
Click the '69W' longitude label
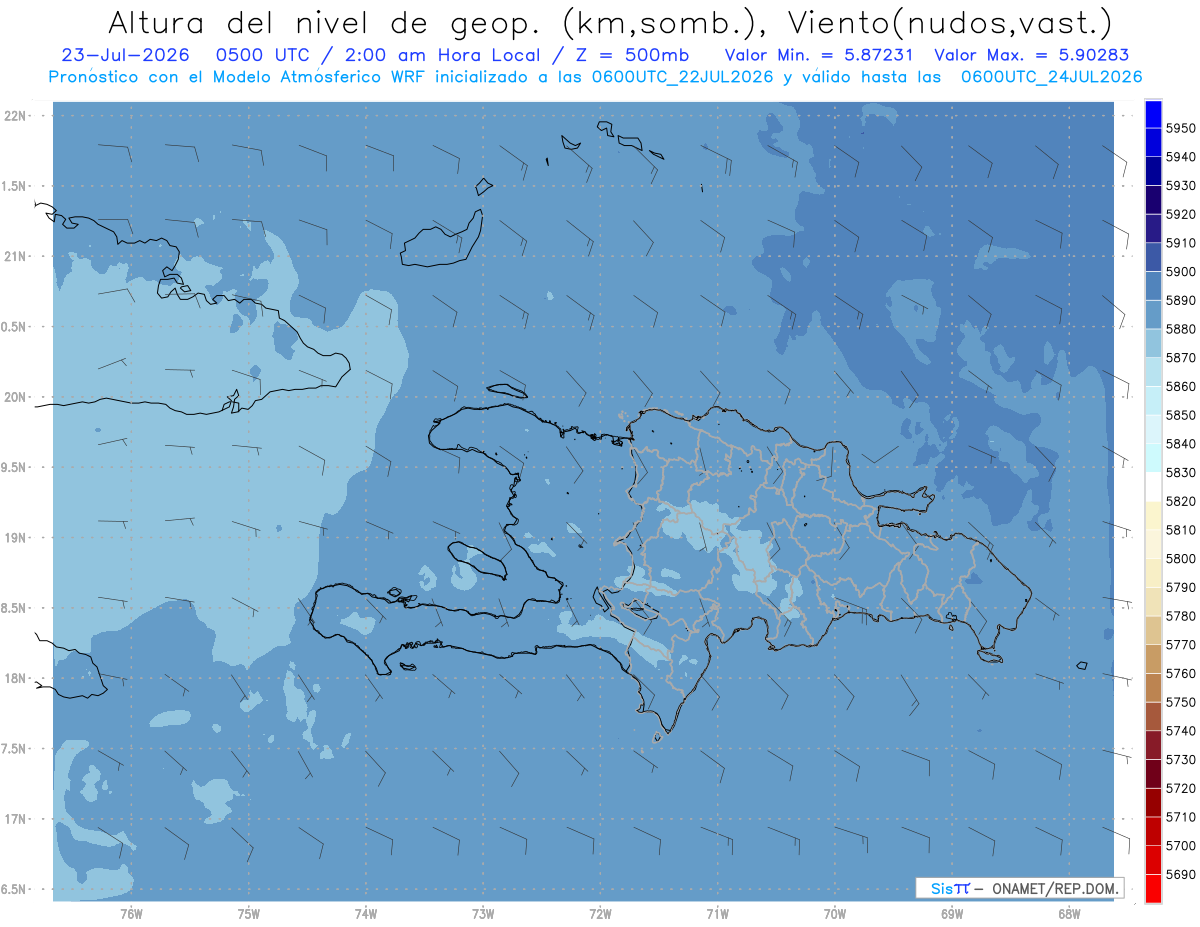[x=952, y=913]
